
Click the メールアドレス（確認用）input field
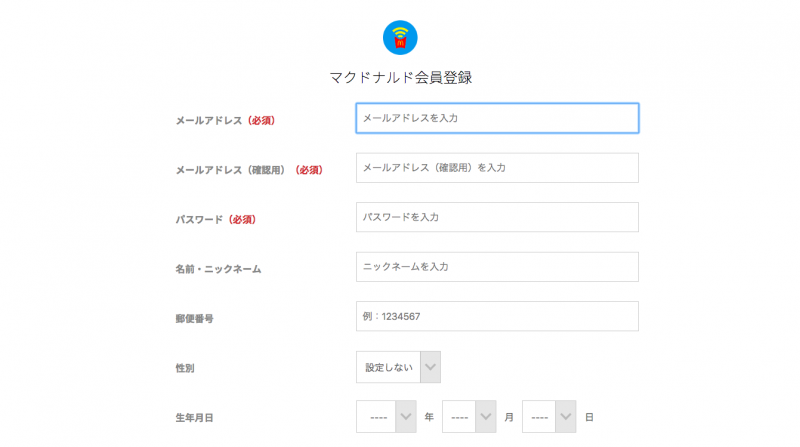point(497,167)
